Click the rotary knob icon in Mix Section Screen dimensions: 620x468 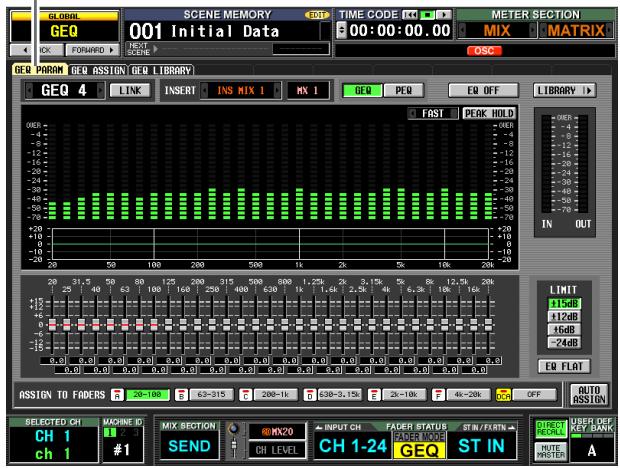tap(234, 428)
